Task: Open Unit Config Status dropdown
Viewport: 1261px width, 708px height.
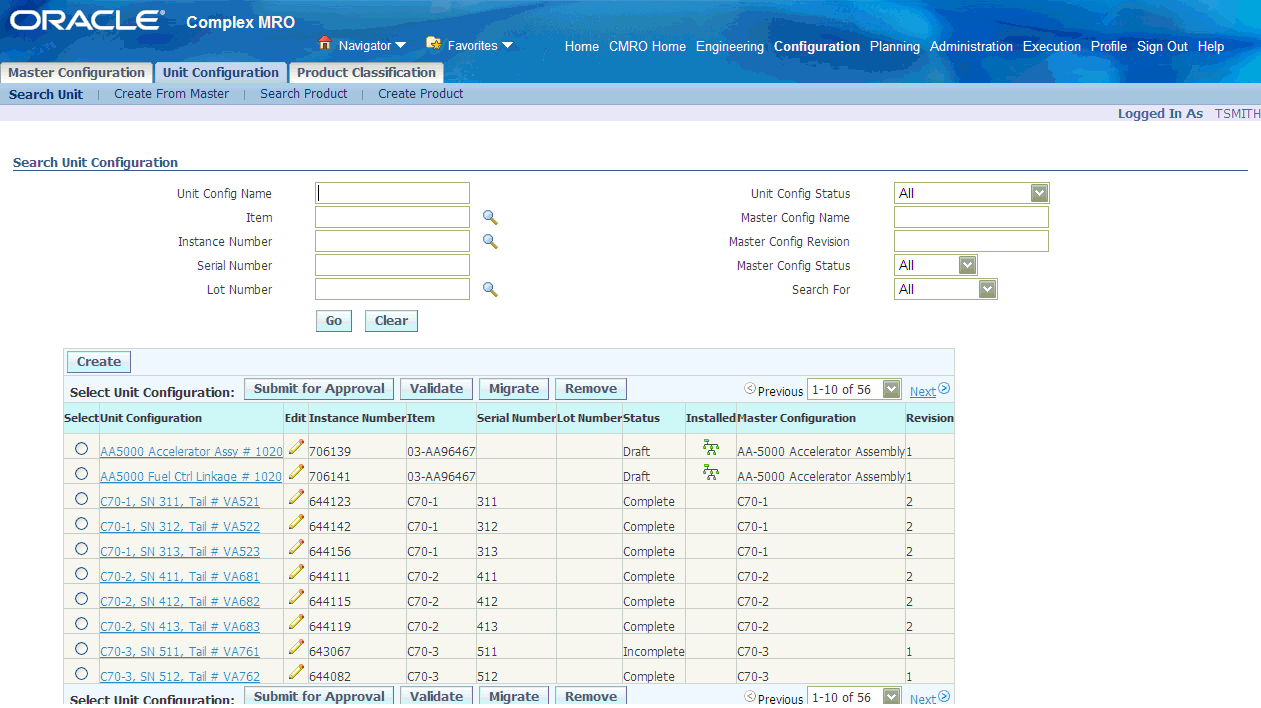Action: tap(971, 193)
